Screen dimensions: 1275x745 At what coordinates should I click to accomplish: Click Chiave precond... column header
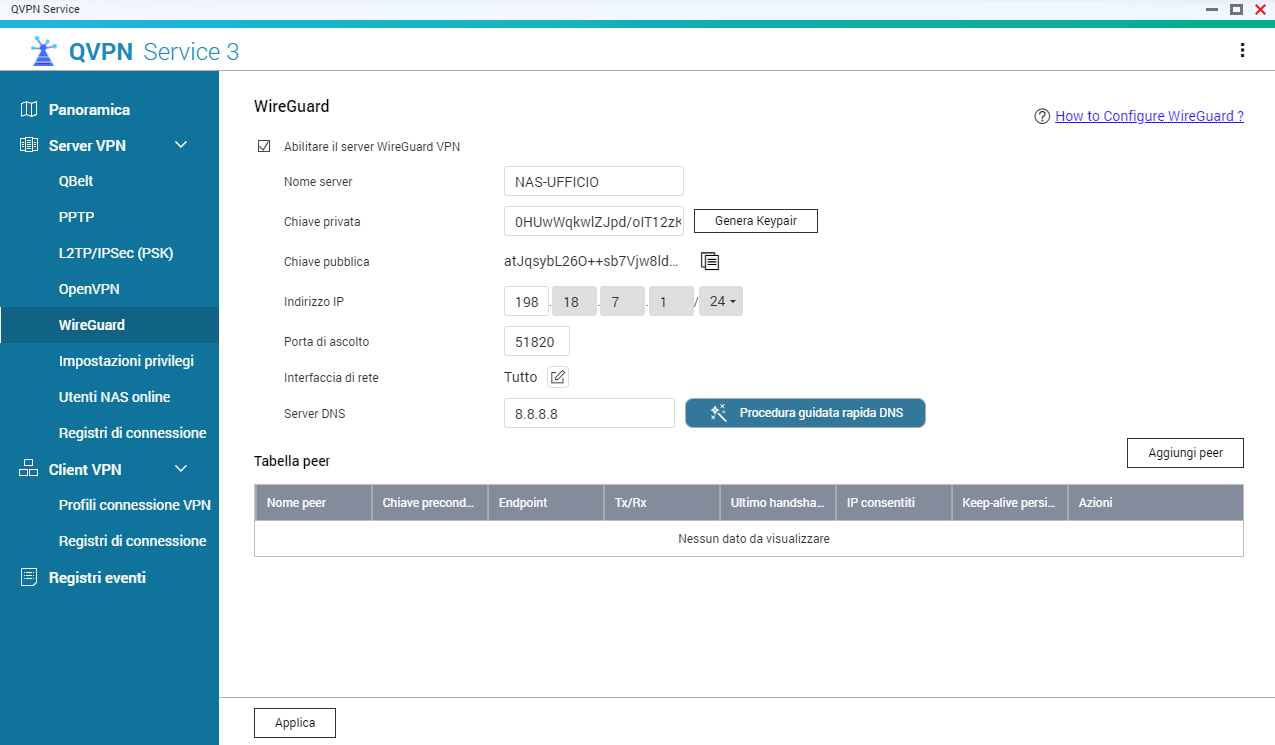click(429, 503)
